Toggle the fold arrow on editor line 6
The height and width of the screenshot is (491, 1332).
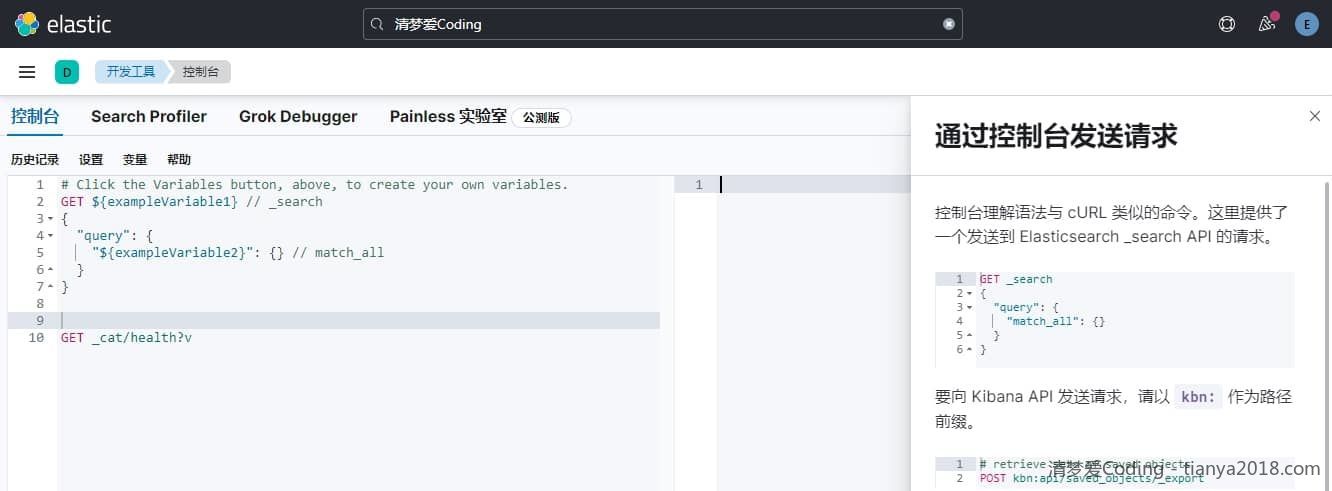tap(51, 270)
